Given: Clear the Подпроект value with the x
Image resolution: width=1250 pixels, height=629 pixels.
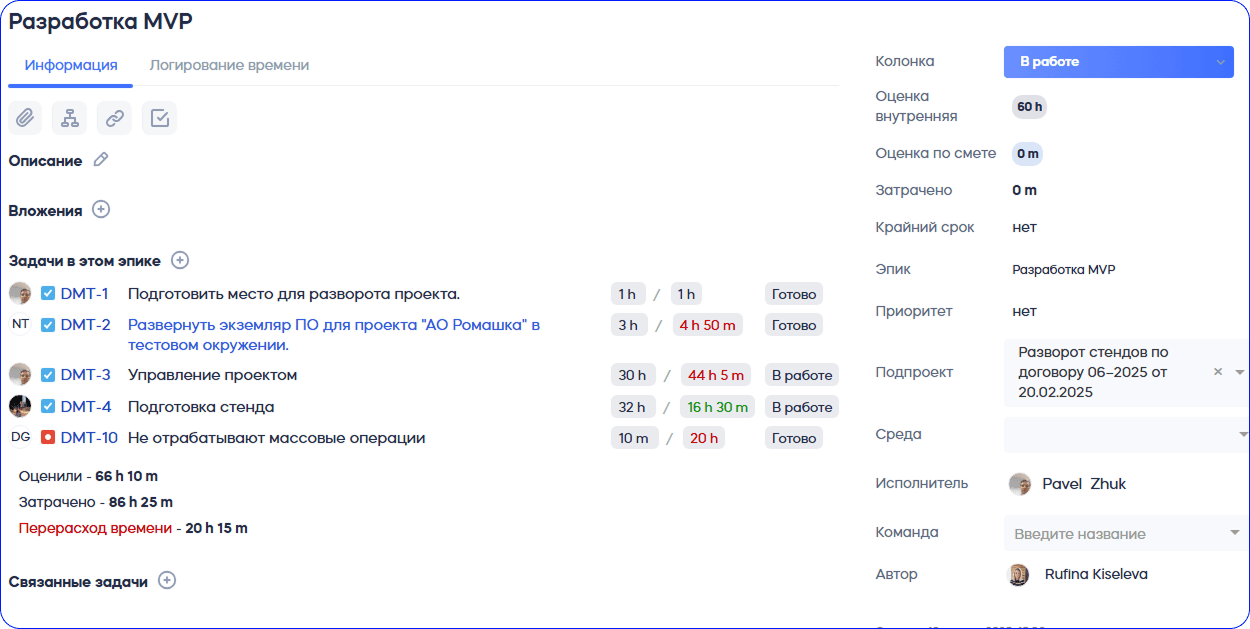Looking at the screenshot, I should [1218, 371].
